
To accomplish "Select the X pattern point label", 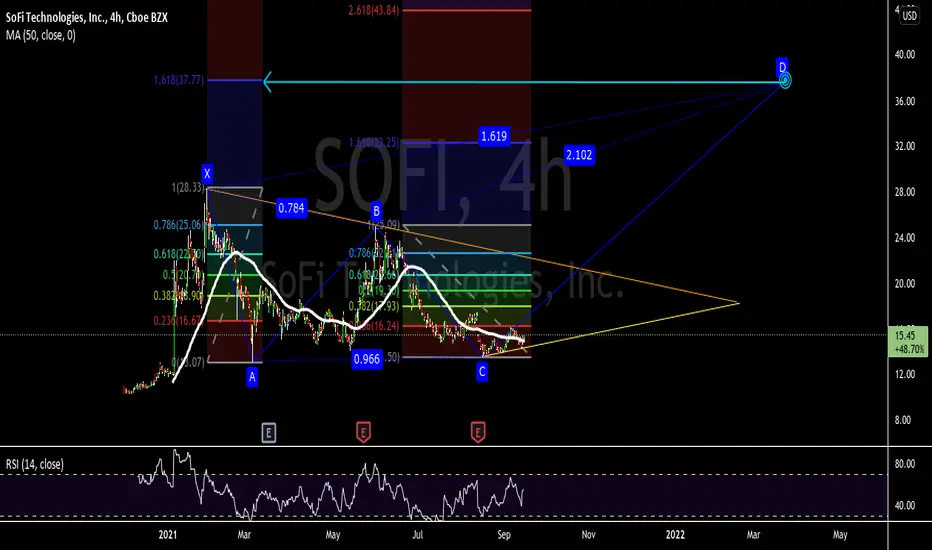I will [207, 174].
